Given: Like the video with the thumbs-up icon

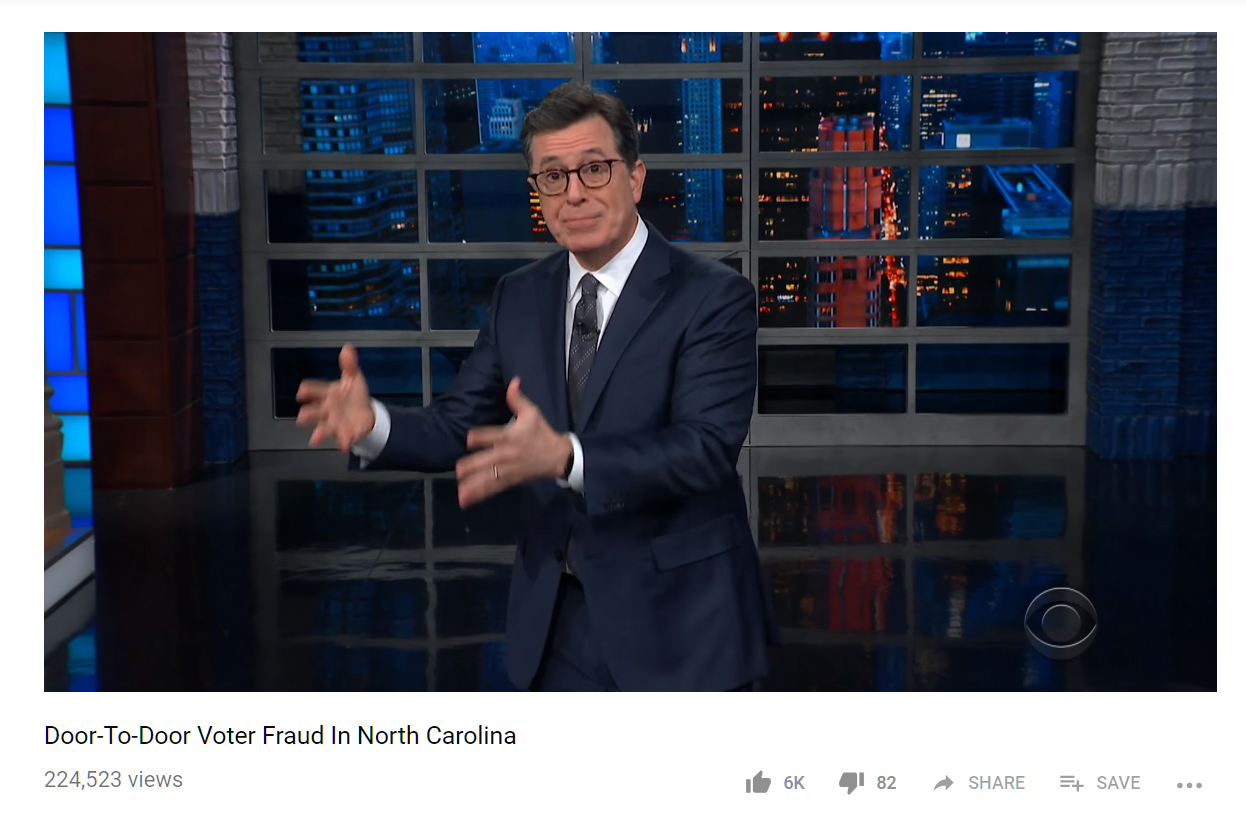Looking at the screenshot, I should pyautogui.click(x=758, y=782).
